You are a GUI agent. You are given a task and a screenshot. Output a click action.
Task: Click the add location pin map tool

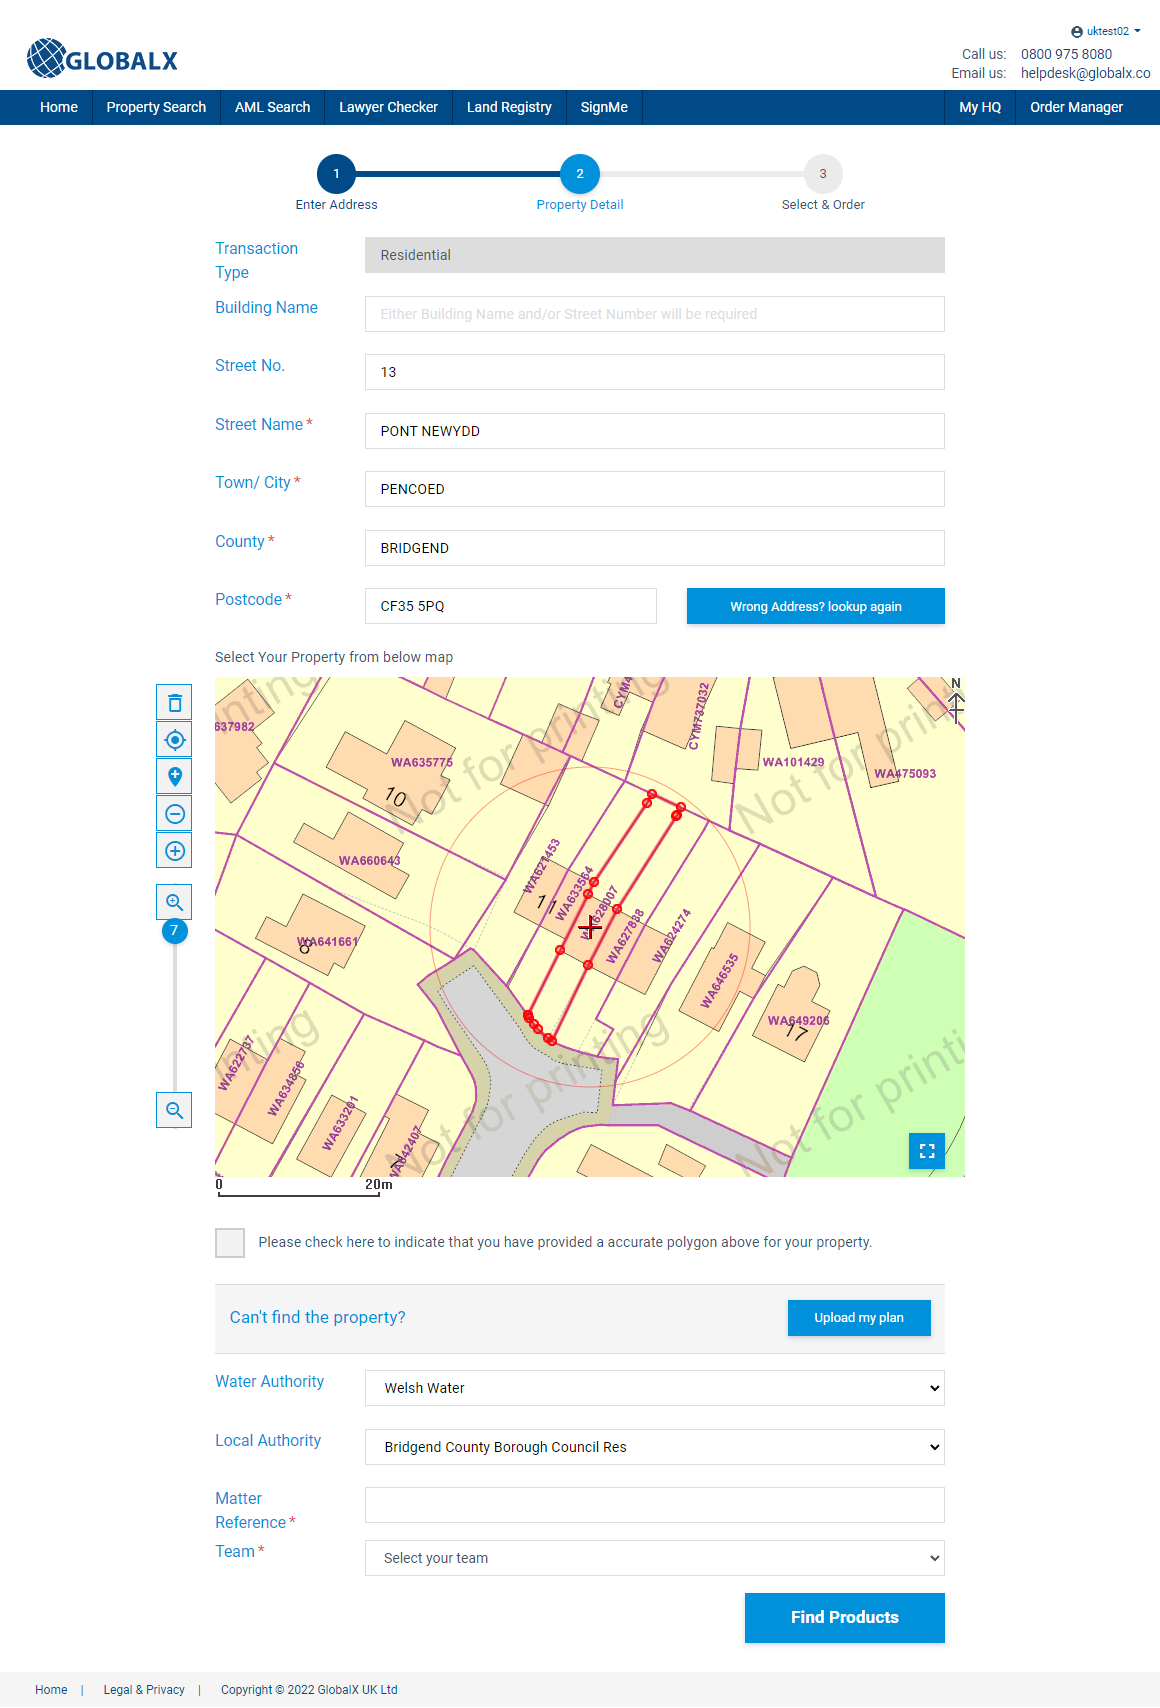[x=174, y=777]
